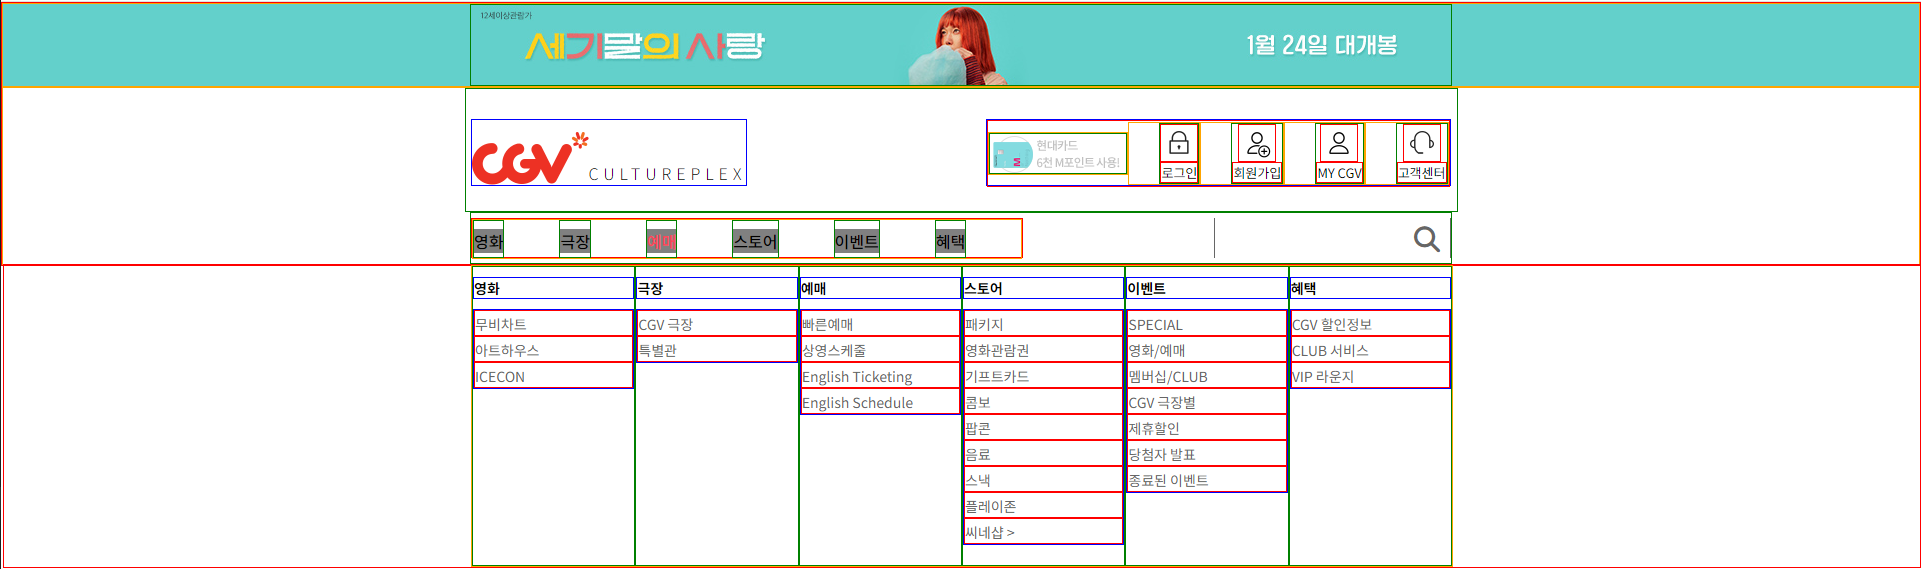The width and height of the screenshot is (1921, 569).
Task: Open 아트하우스 in the submenu
Action: [x=553, y=350]
